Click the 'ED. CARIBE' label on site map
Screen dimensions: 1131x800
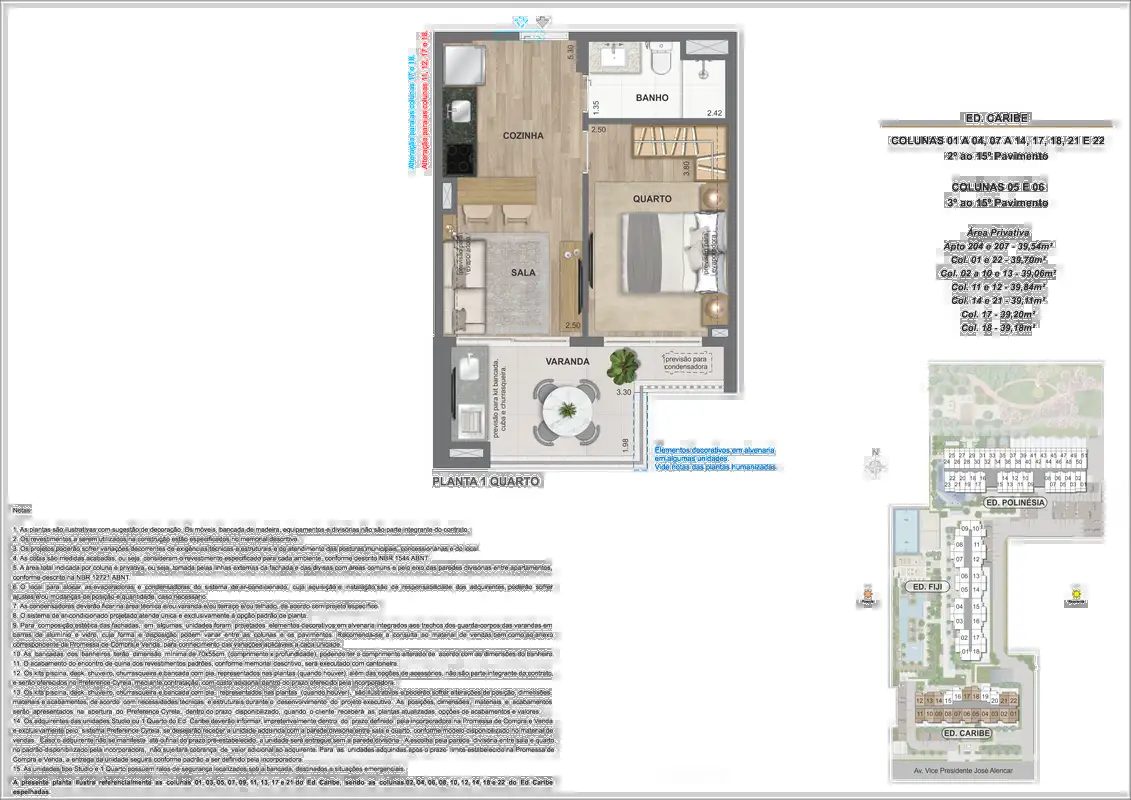coord(967,733)
